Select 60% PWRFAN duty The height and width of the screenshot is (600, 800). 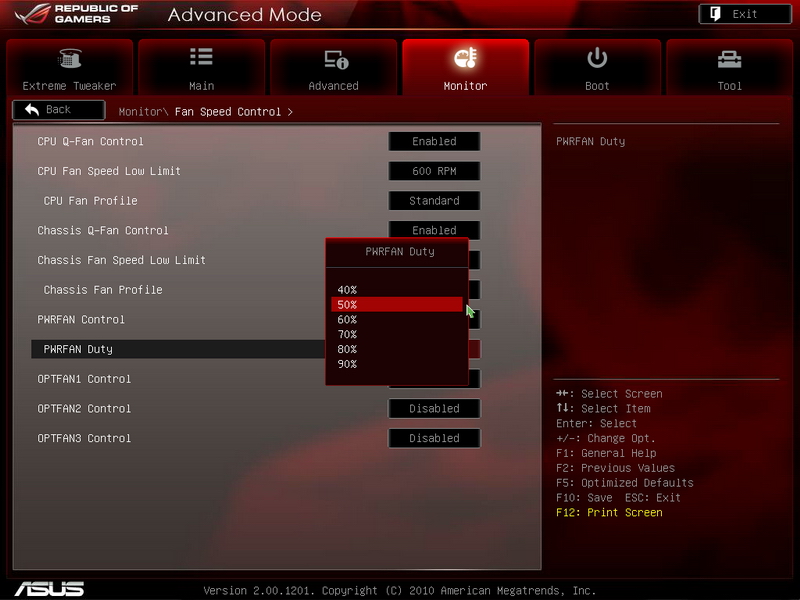(397, 319)
